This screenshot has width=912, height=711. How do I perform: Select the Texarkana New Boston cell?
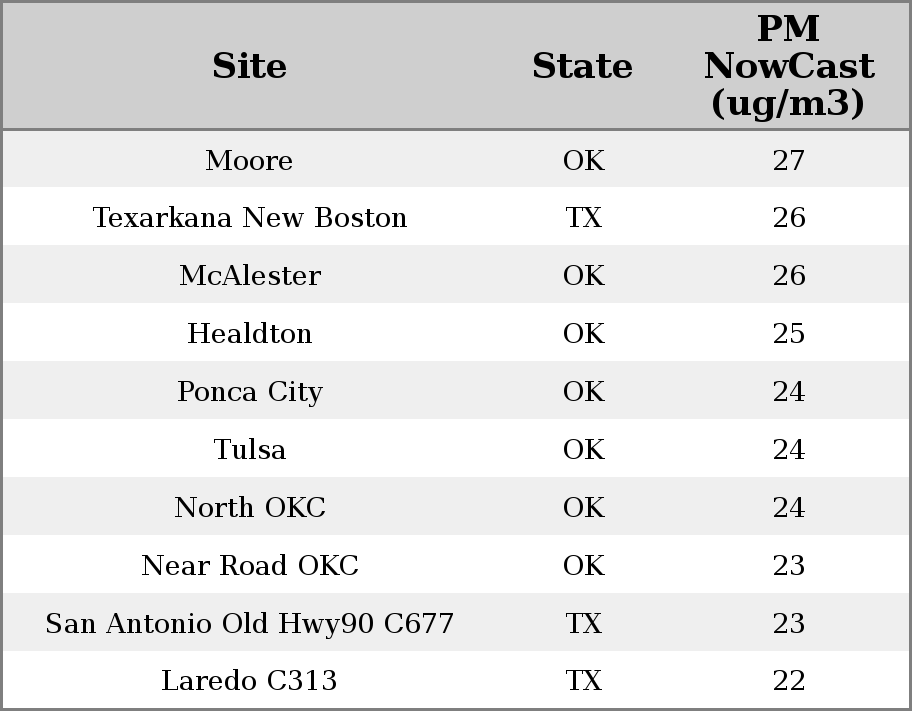point(249,218)
